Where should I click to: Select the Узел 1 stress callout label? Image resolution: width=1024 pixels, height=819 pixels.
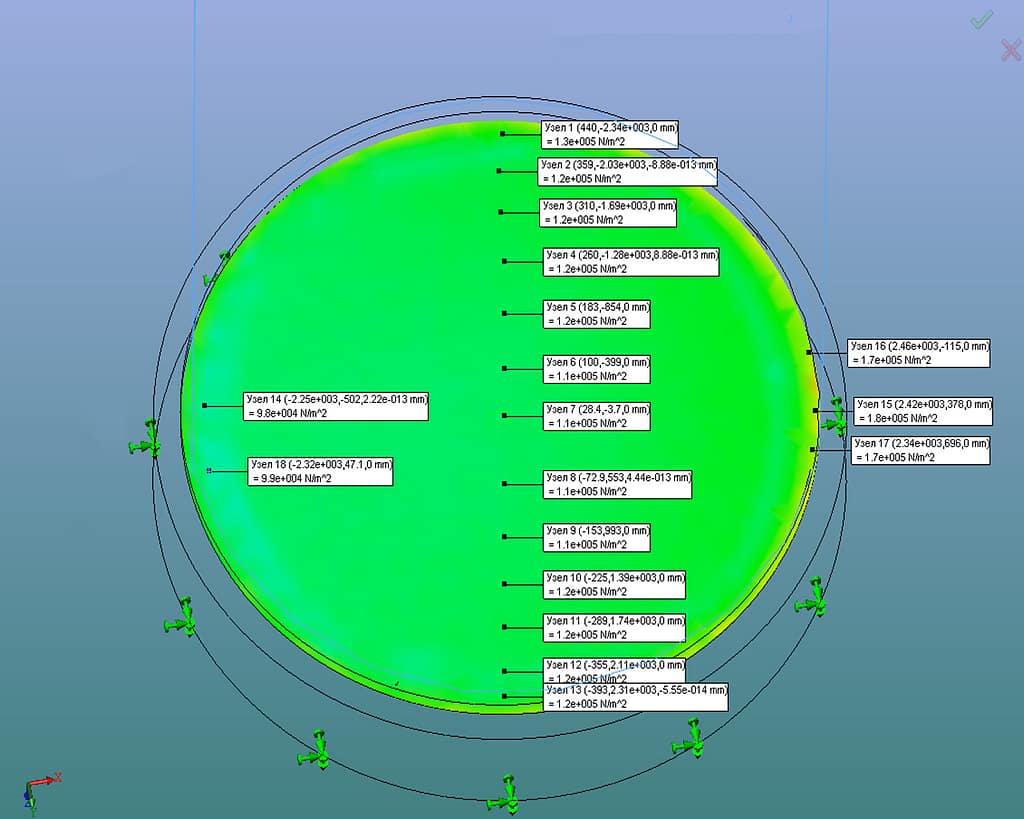[610, 135]
